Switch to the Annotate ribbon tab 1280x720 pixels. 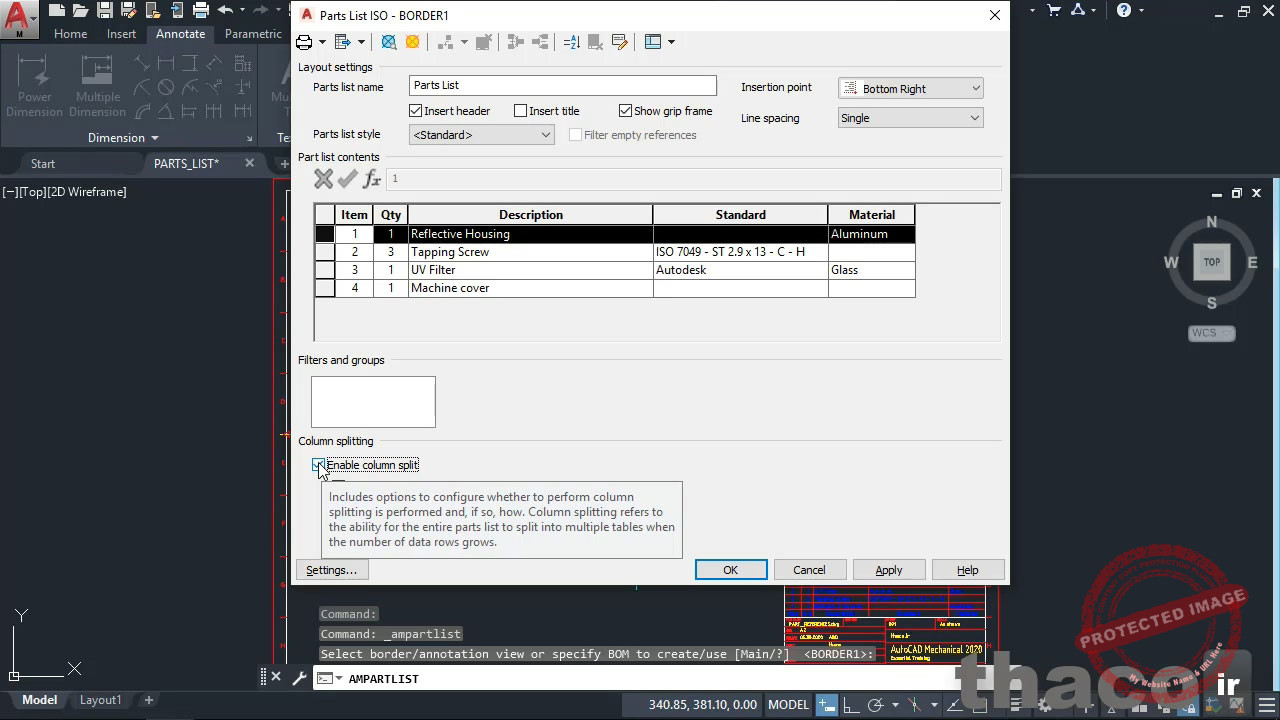180,34
